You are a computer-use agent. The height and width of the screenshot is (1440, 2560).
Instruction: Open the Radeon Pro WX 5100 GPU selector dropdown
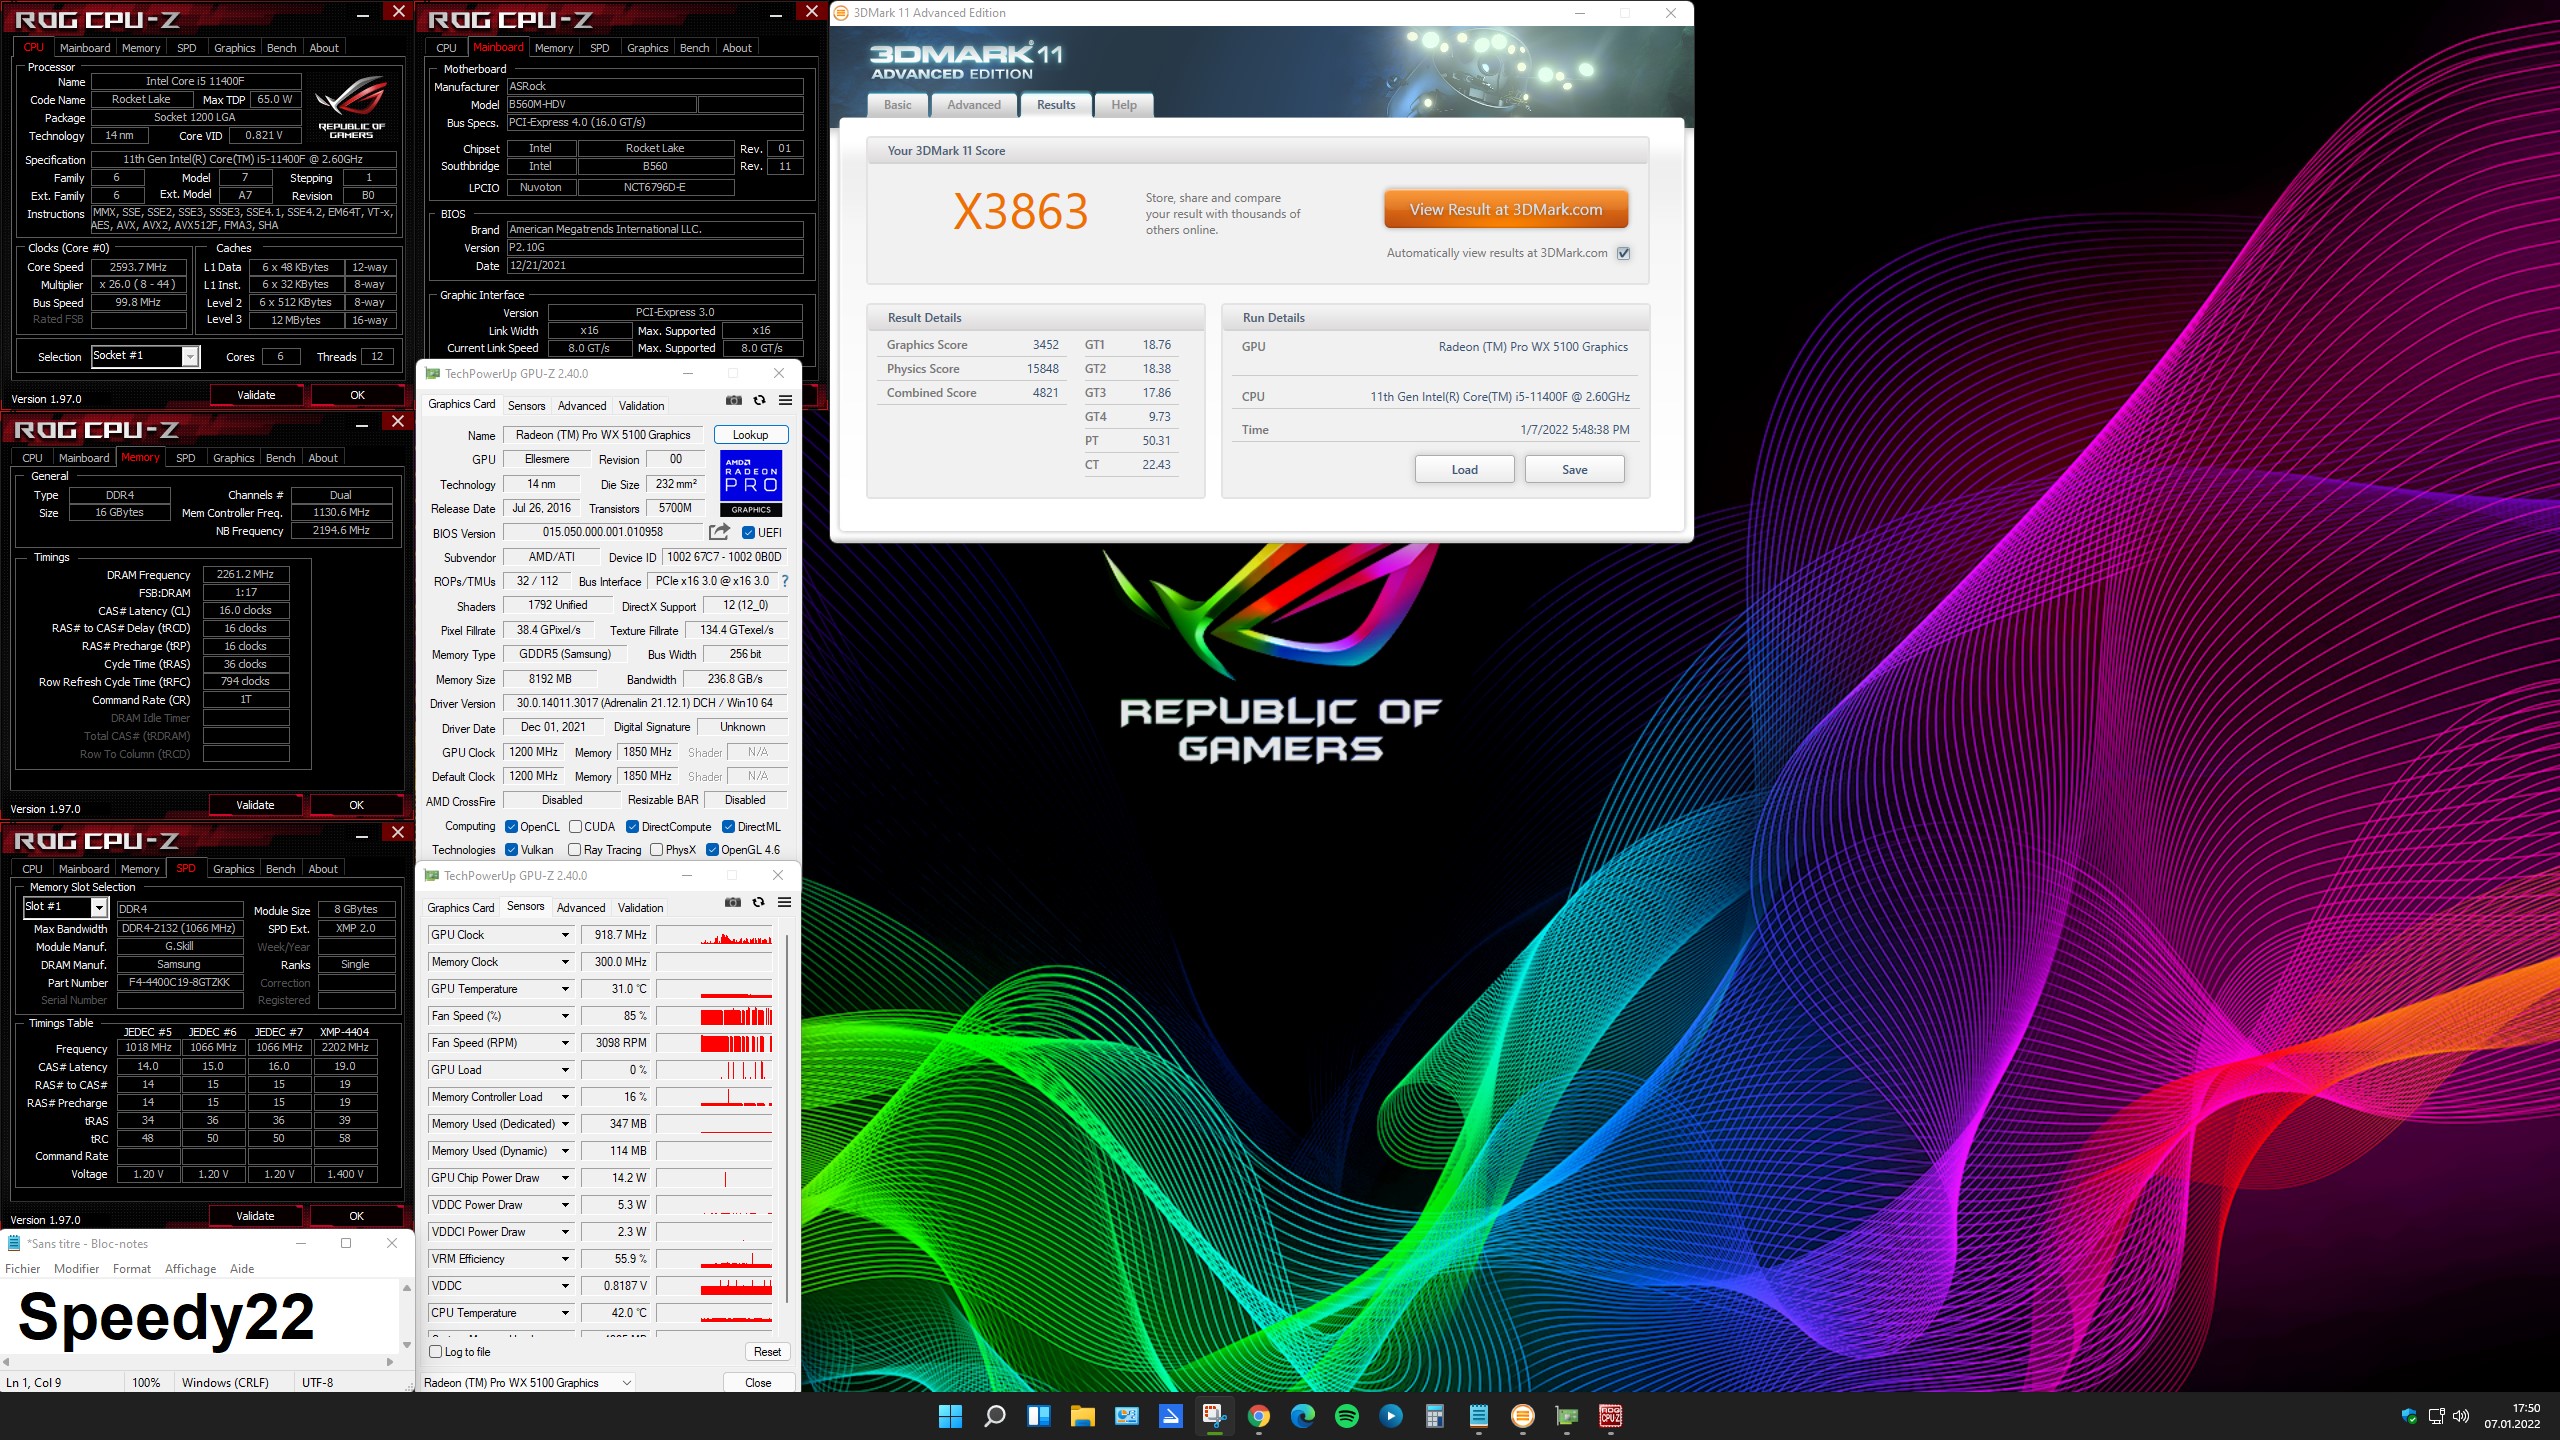coord(528,1383)
